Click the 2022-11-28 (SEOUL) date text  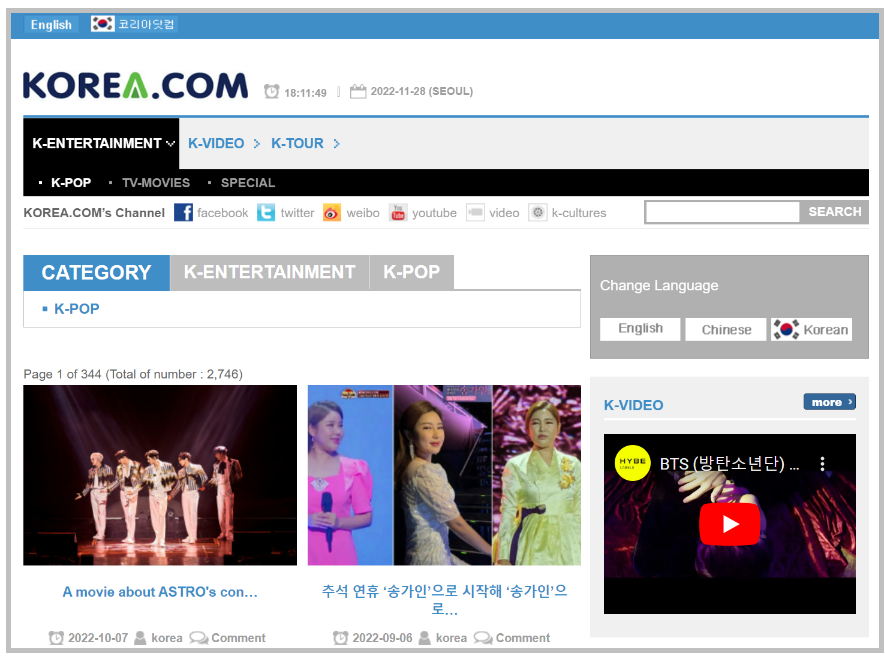point(422,91)
